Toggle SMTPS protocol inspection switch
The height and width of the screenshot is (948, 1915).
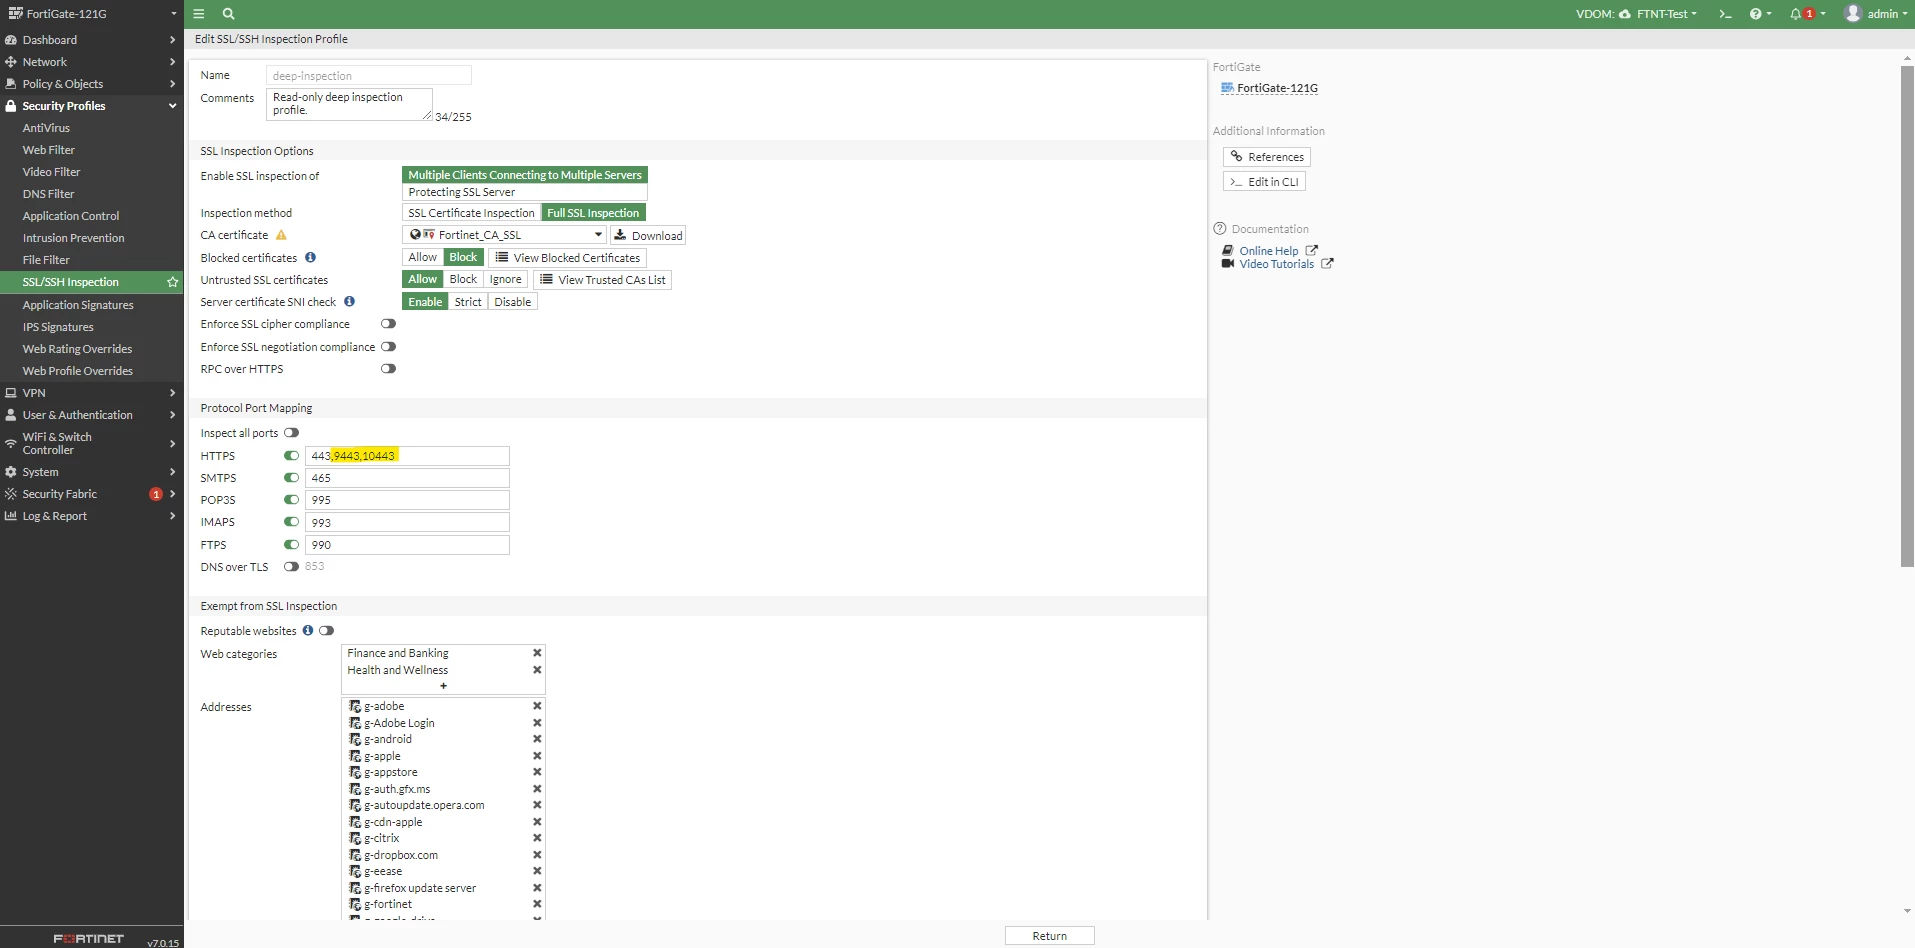click(291, 477)
